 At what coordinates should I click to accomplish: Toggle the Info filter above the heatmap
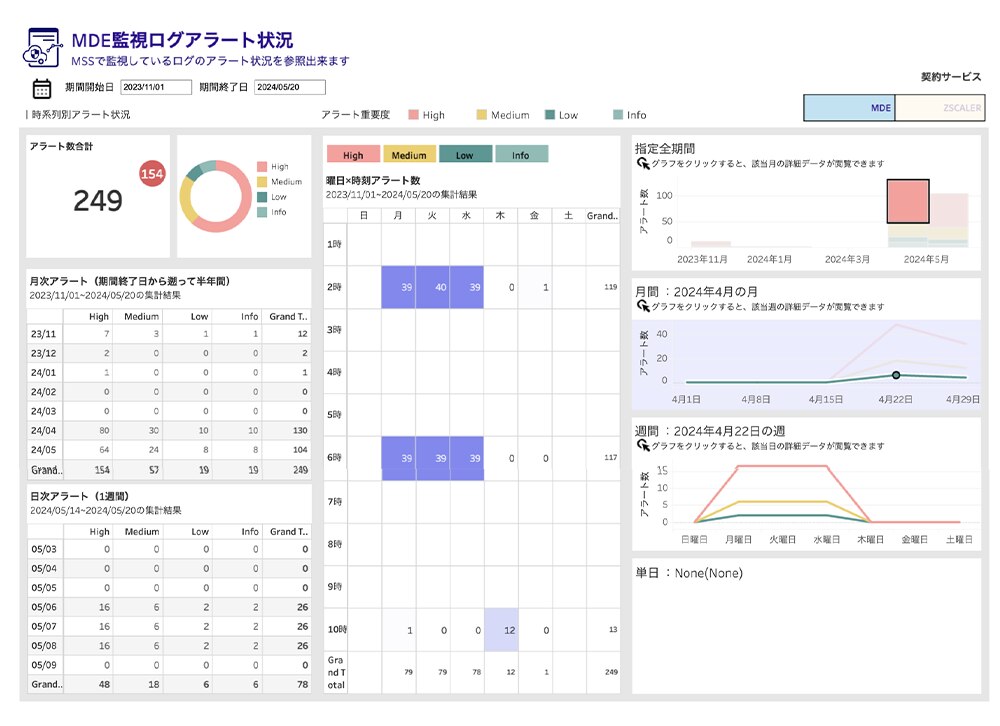coord(521,155)
